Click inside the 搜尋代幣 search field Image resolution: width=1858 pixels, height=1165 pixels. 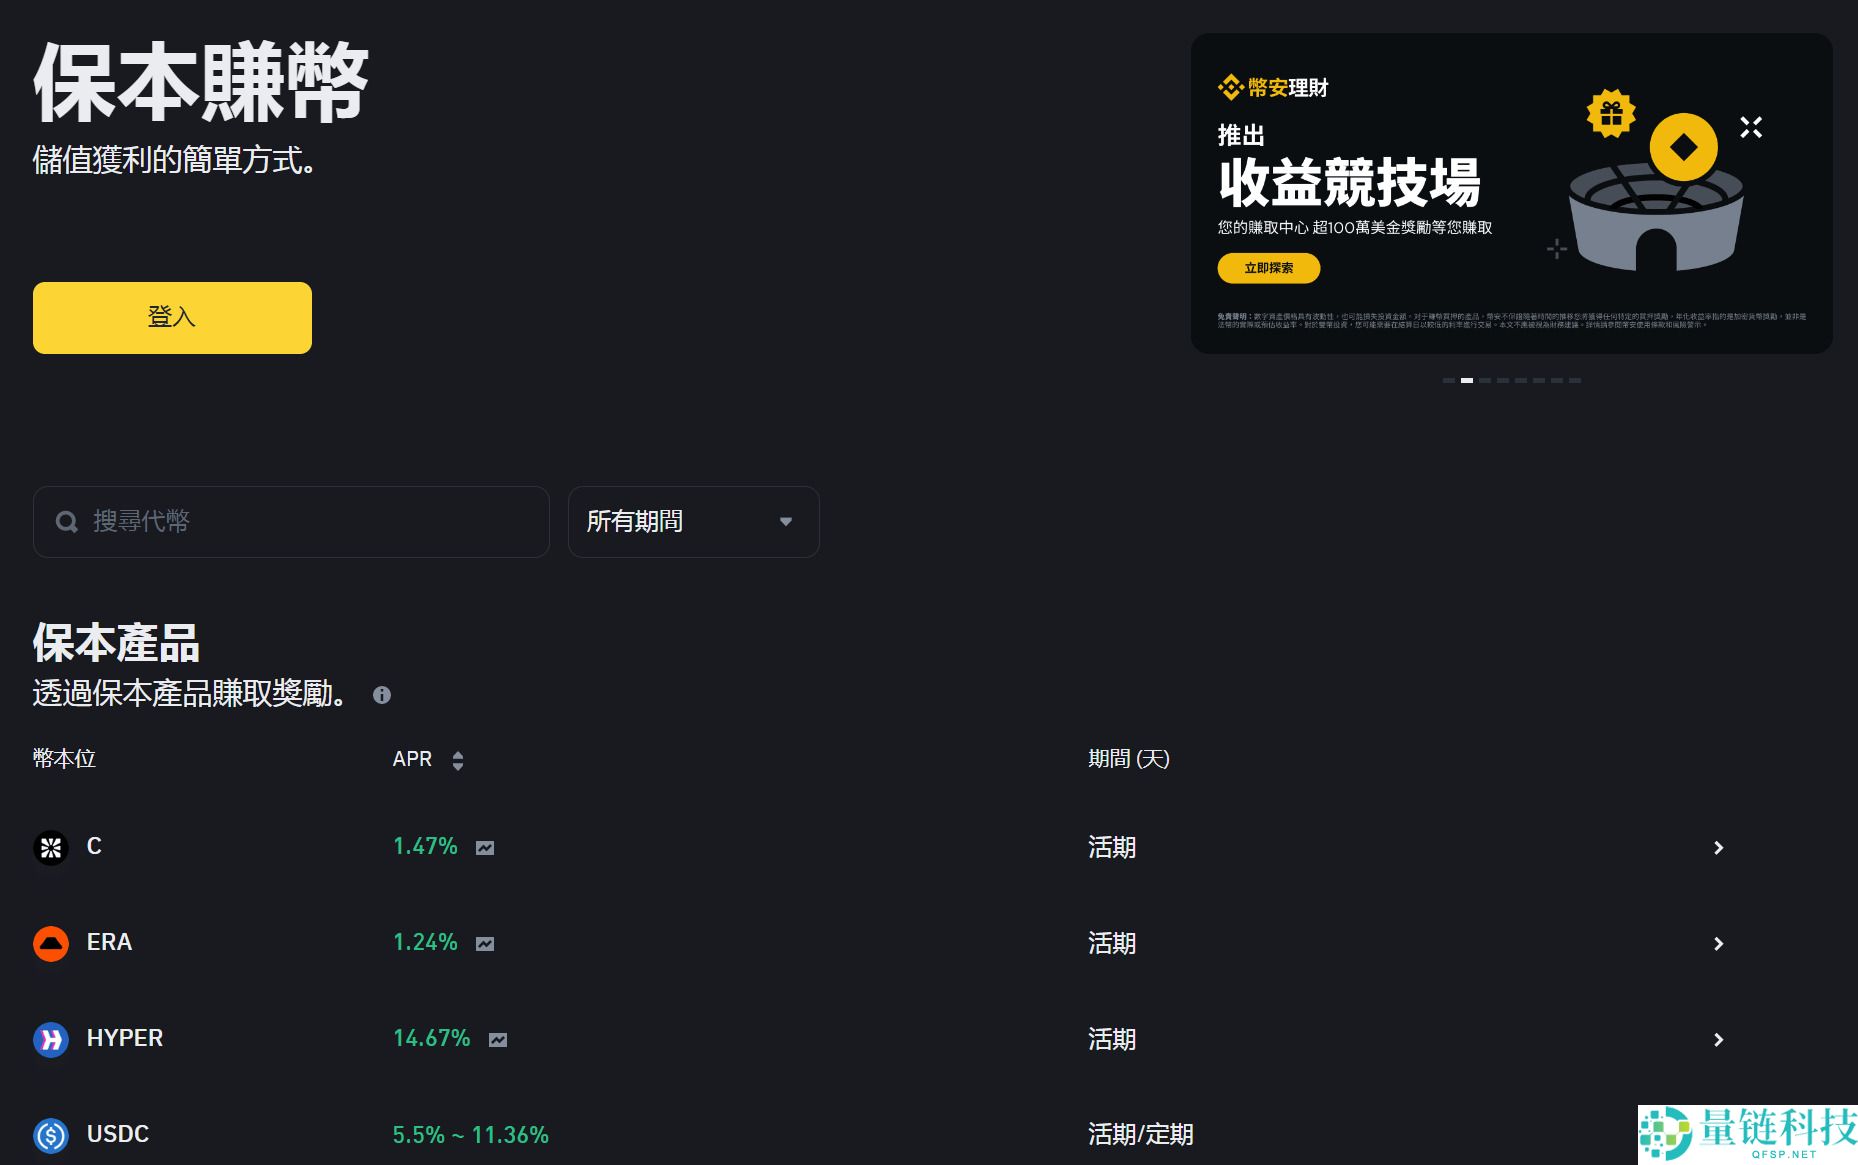click(x=290, y=521)
